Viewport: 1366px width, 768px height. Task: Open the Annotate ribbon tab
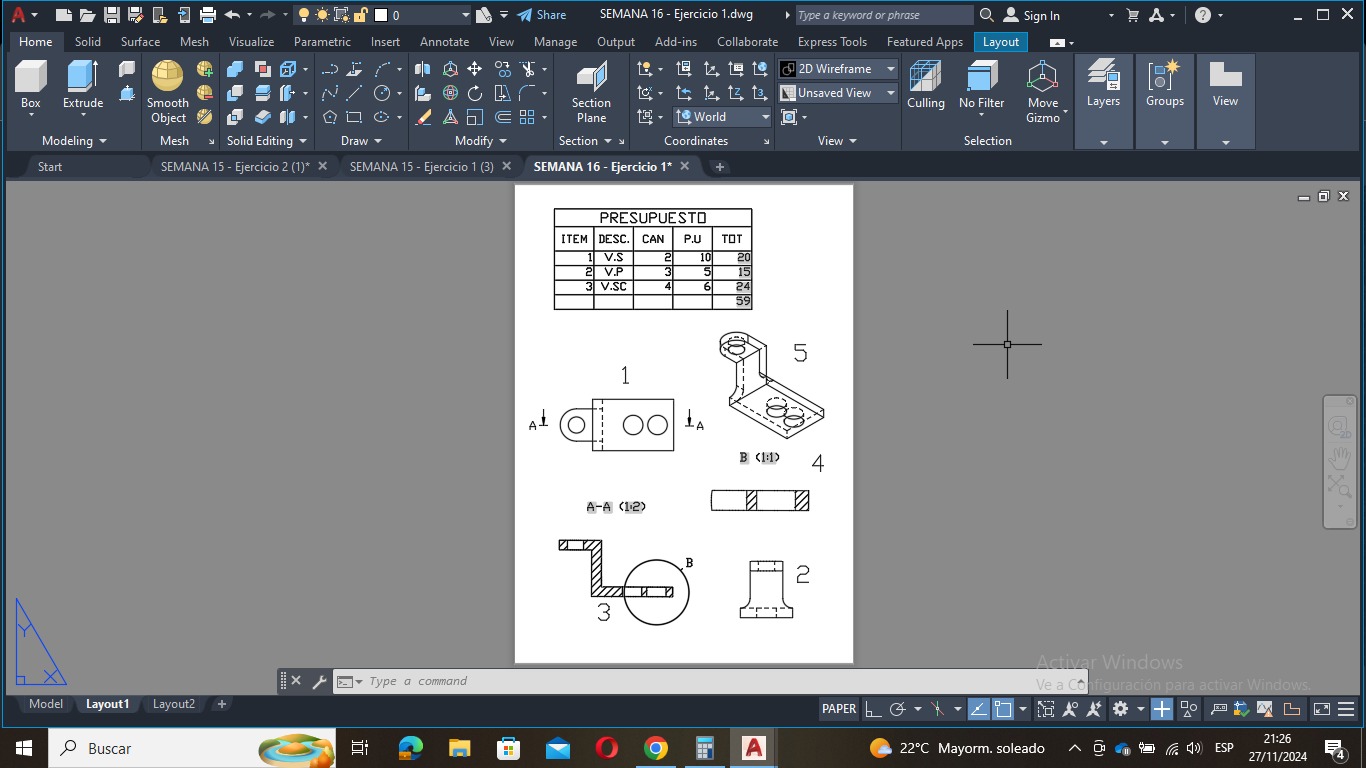[x=444, y=42]
